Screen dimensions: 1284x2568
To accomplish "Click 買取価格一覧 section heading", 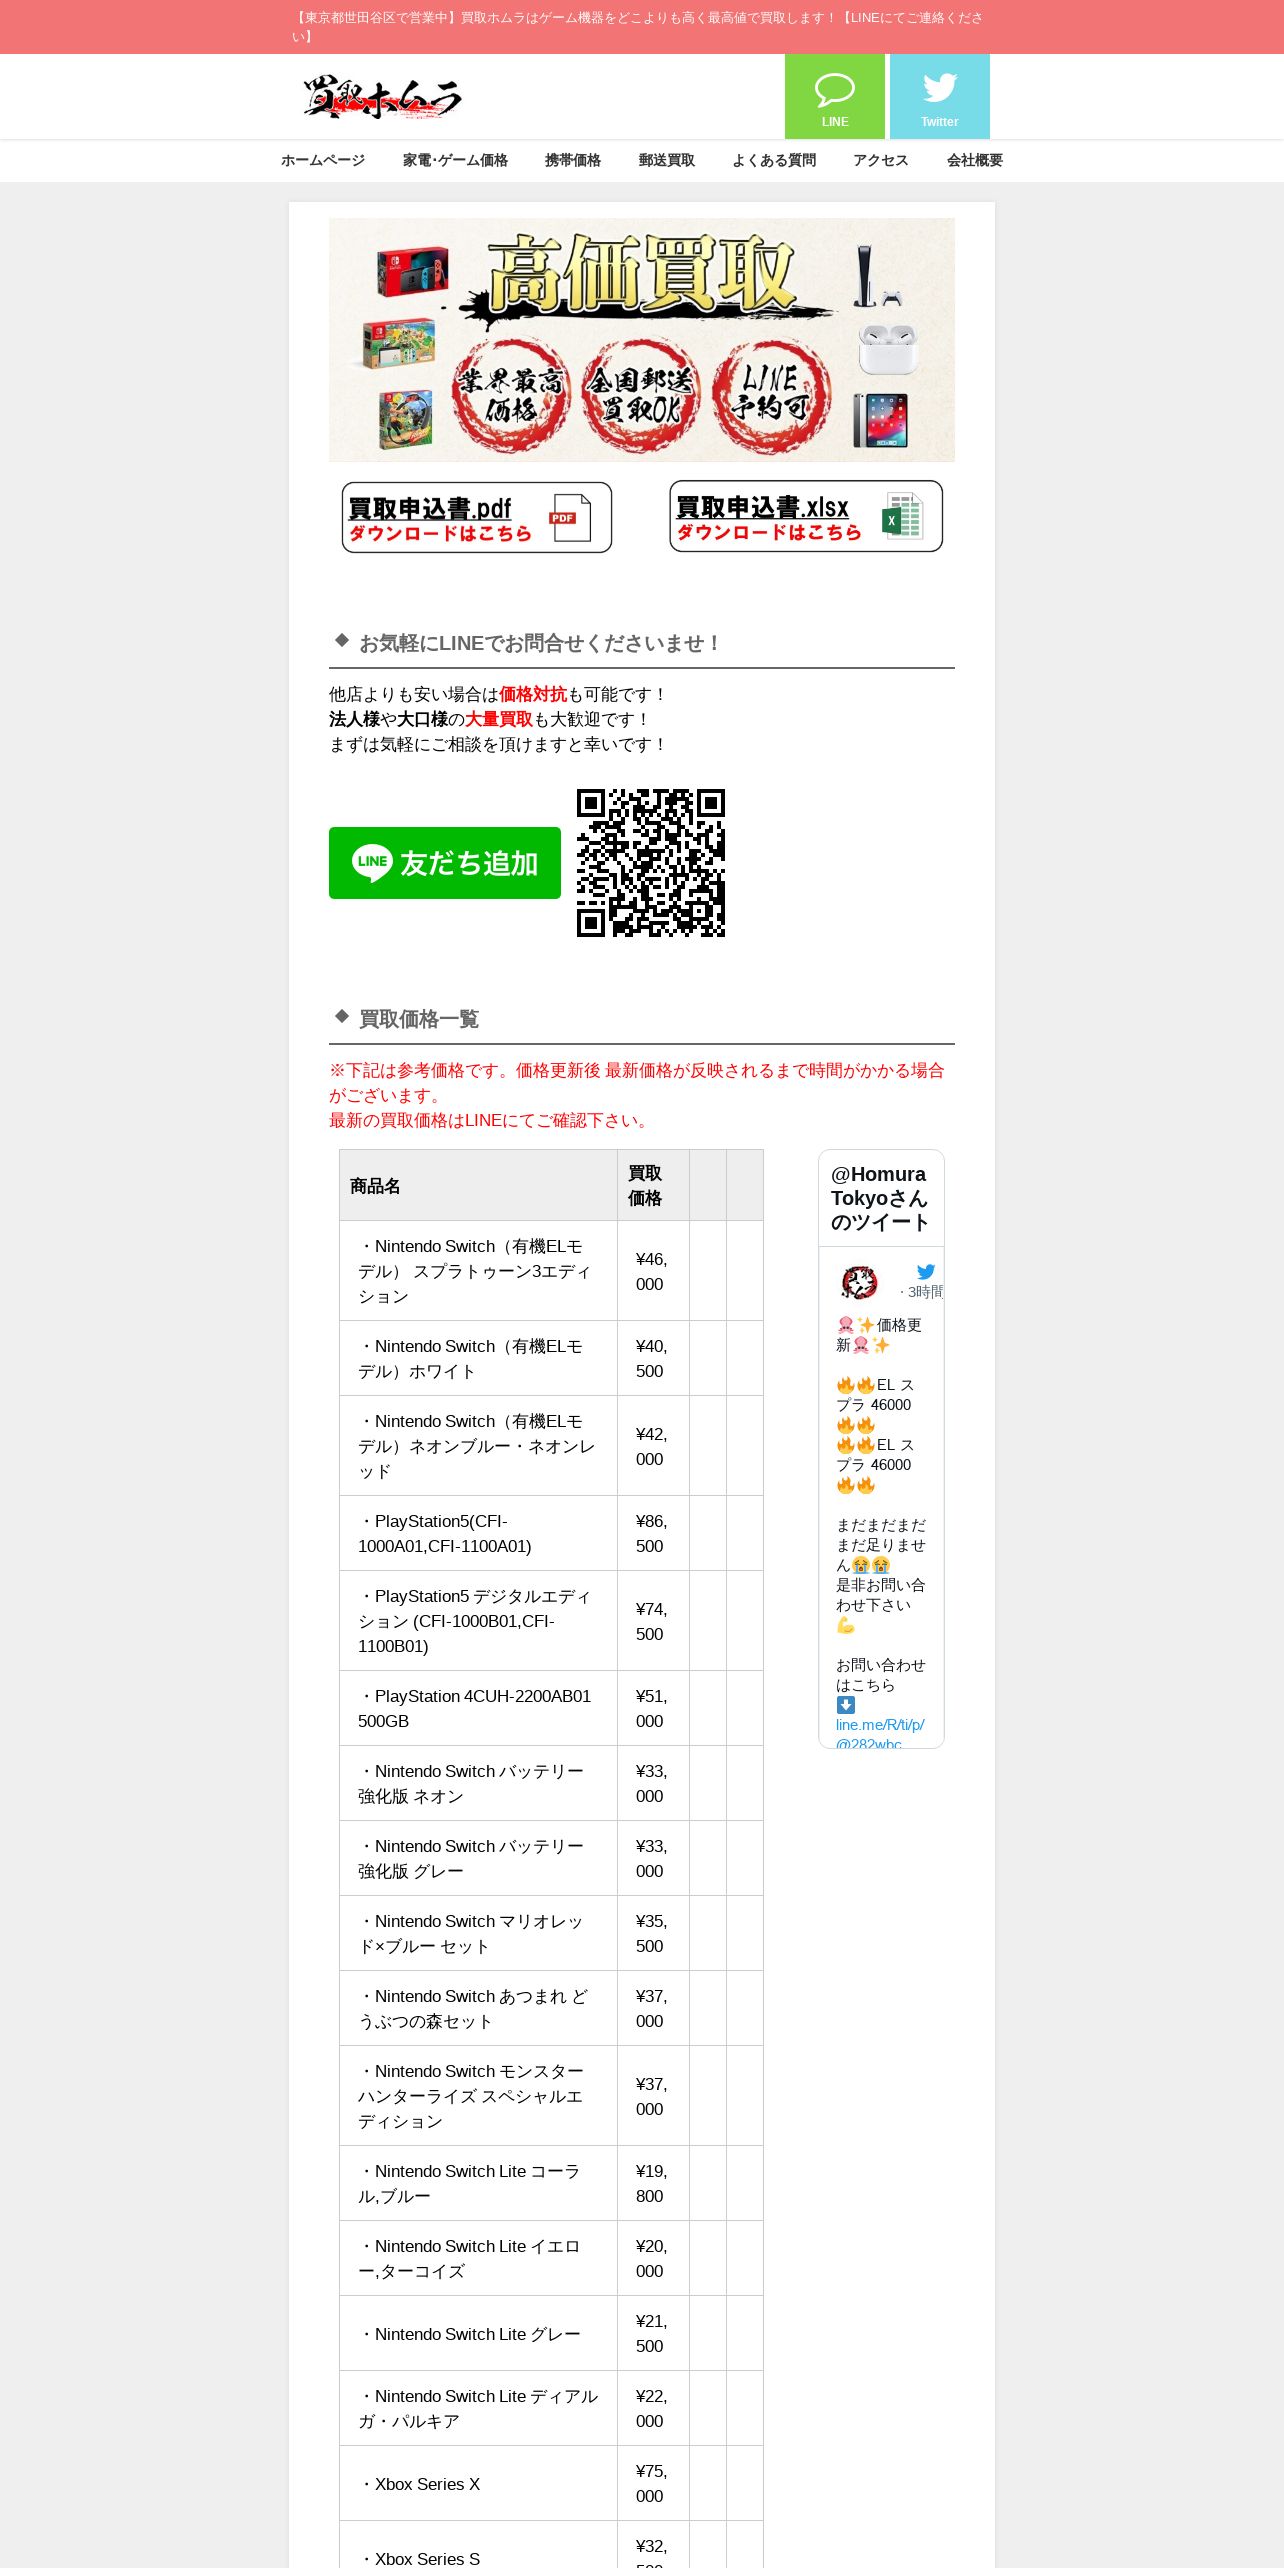I will [419, 1019].
